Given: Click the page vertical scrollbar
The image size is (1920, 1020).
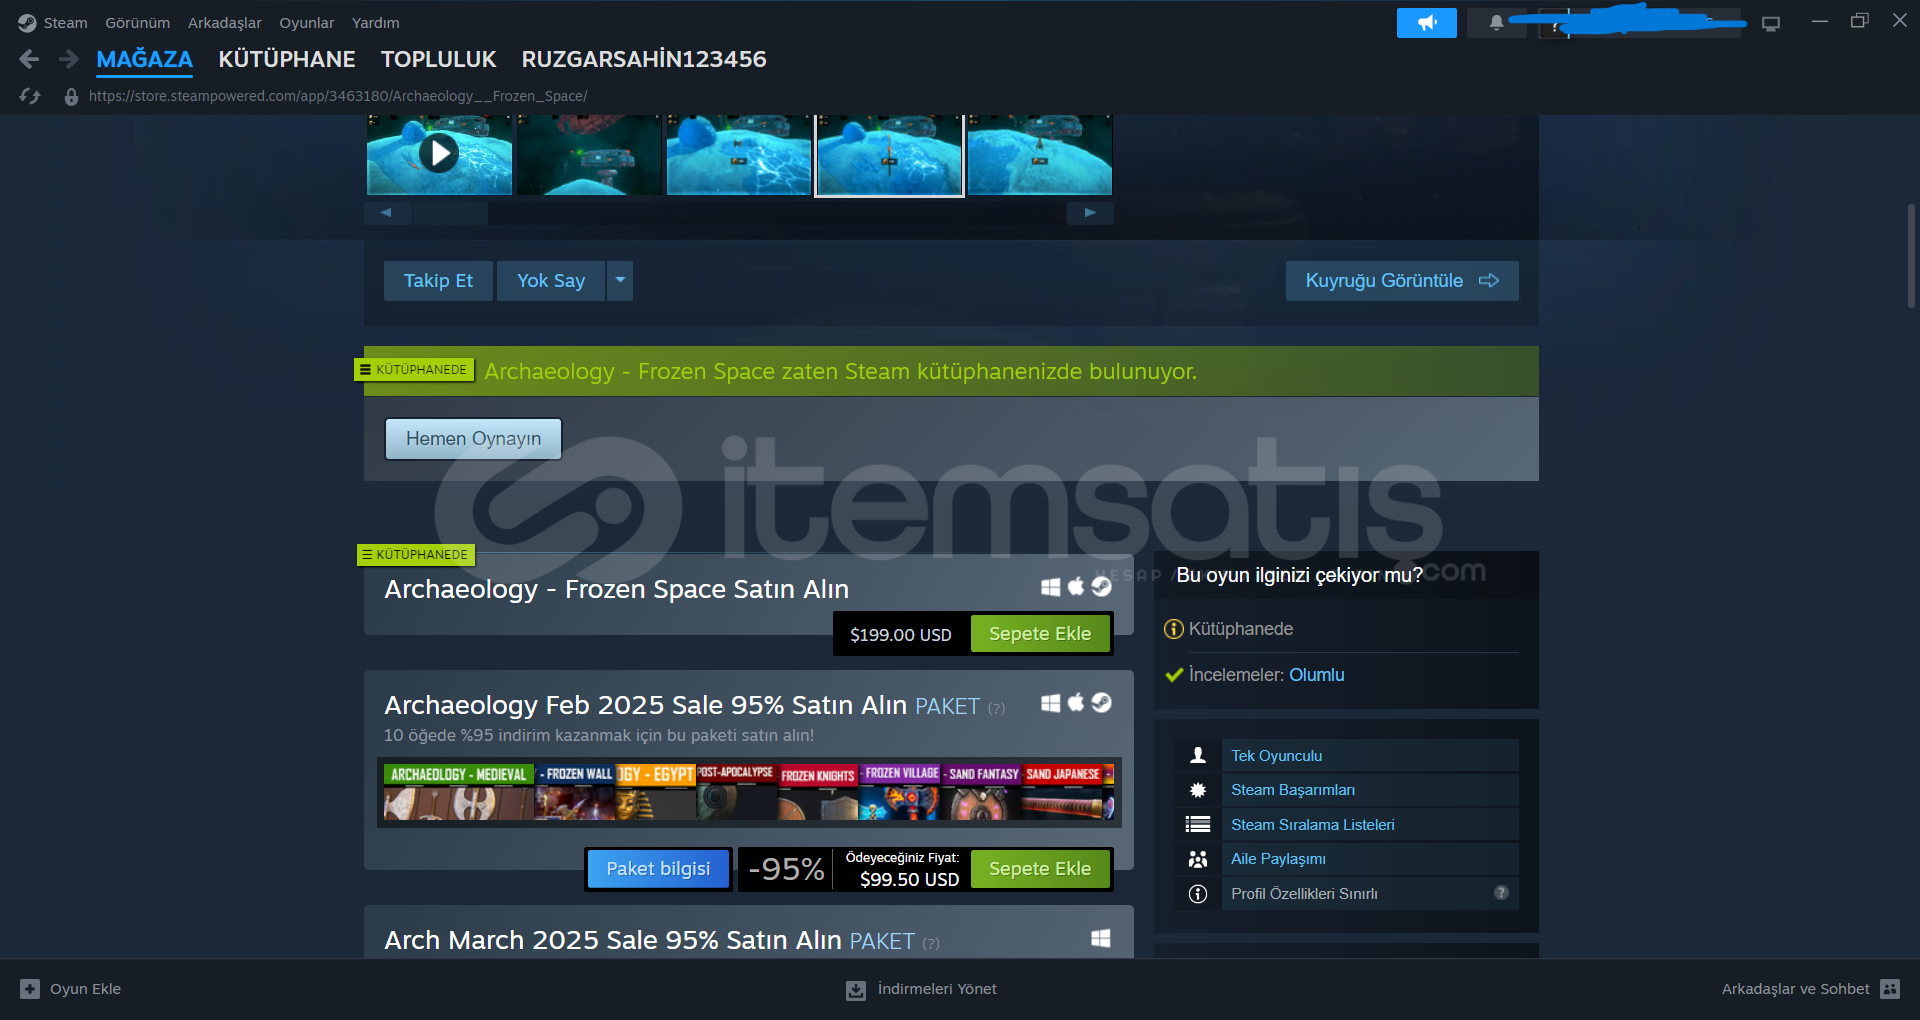Looking at the screenshot, I should [x=1911, y=257].
